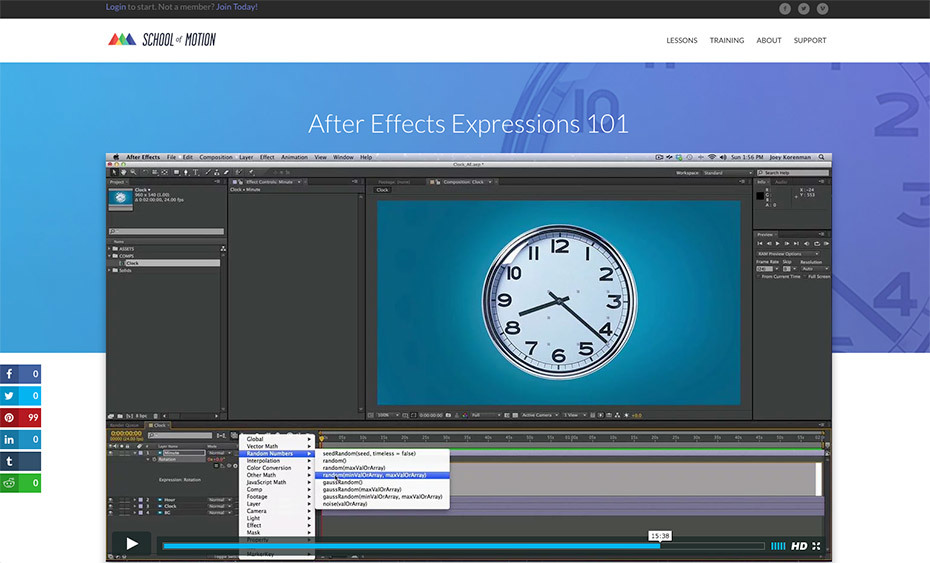Open the Composition menu
Viewport: 930px width, 563px height.
(x=216, y=157)
